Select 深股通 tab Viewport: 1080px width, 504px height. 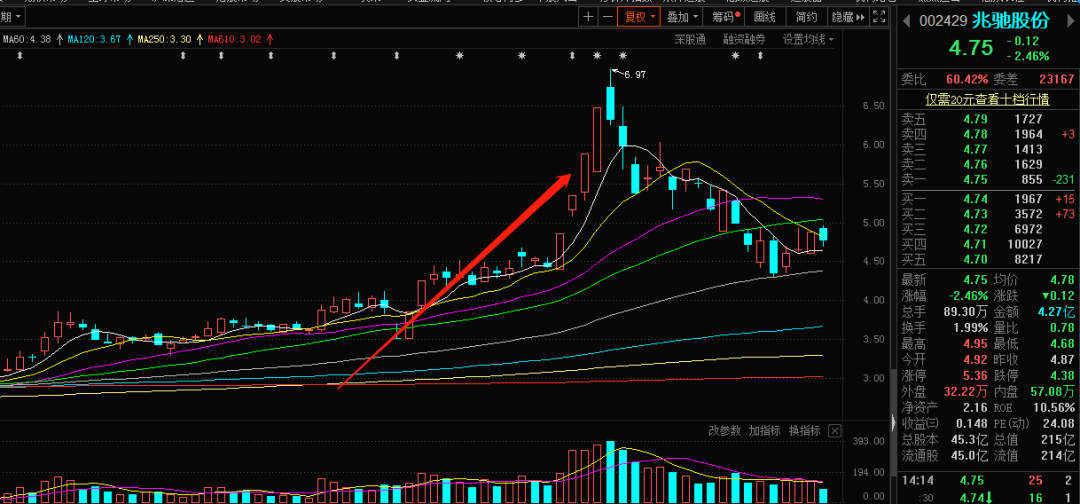(689, 39)
